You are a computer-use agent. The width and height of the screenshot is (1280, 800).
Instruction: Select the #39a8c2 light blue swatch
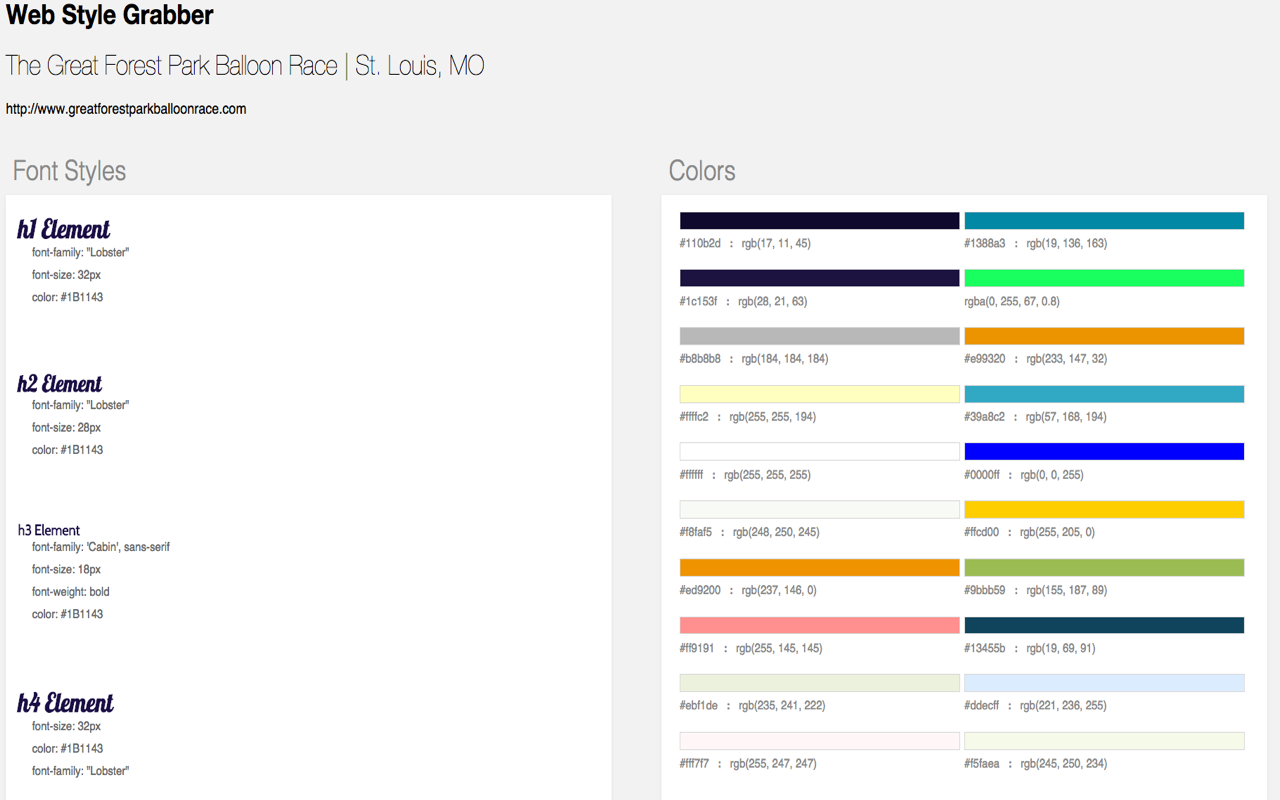point(1104,394)
